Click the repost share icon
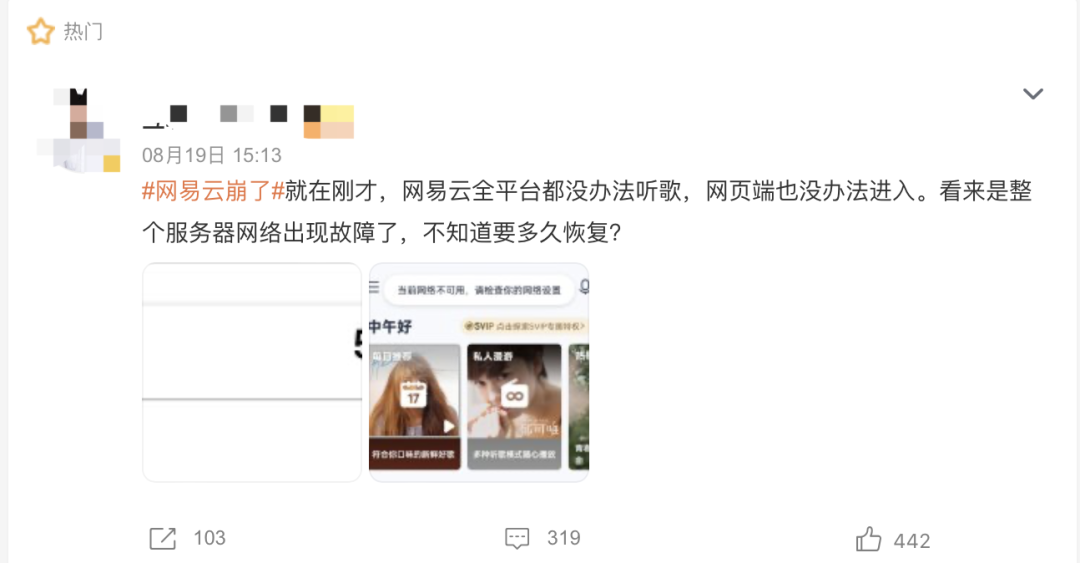The width and height of the screenshot is (1080, 563). (163, 538)
